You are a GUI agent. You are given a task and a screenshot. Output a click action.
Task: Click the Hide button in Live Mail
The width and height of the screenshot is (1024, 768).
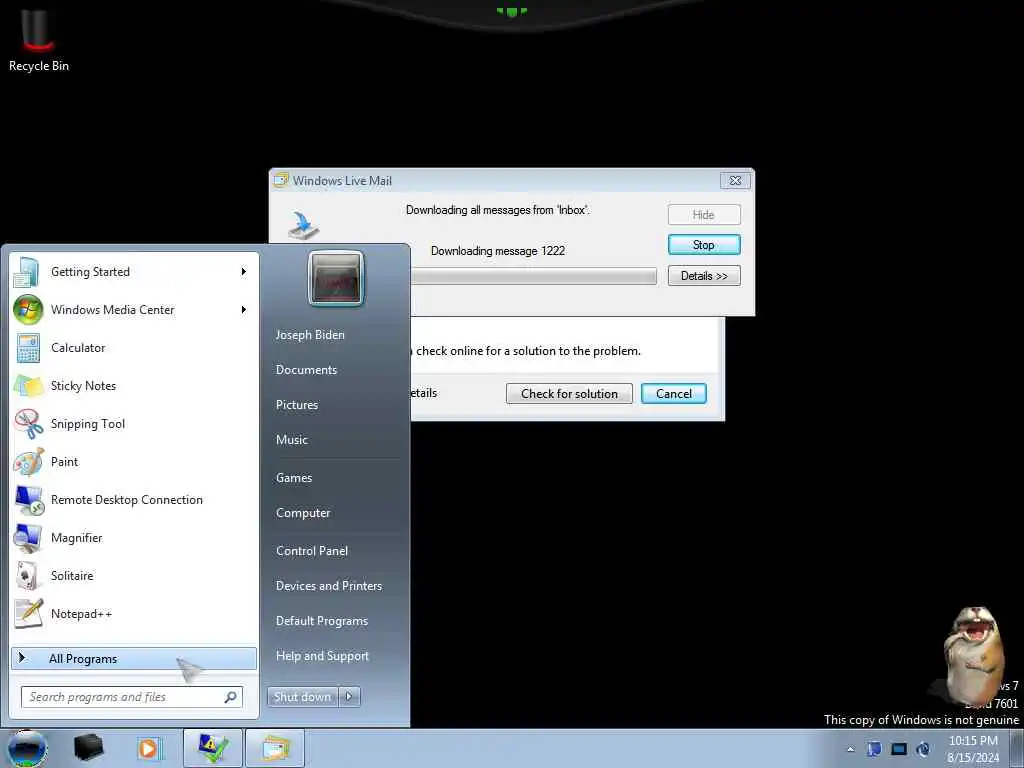[704, 215]
